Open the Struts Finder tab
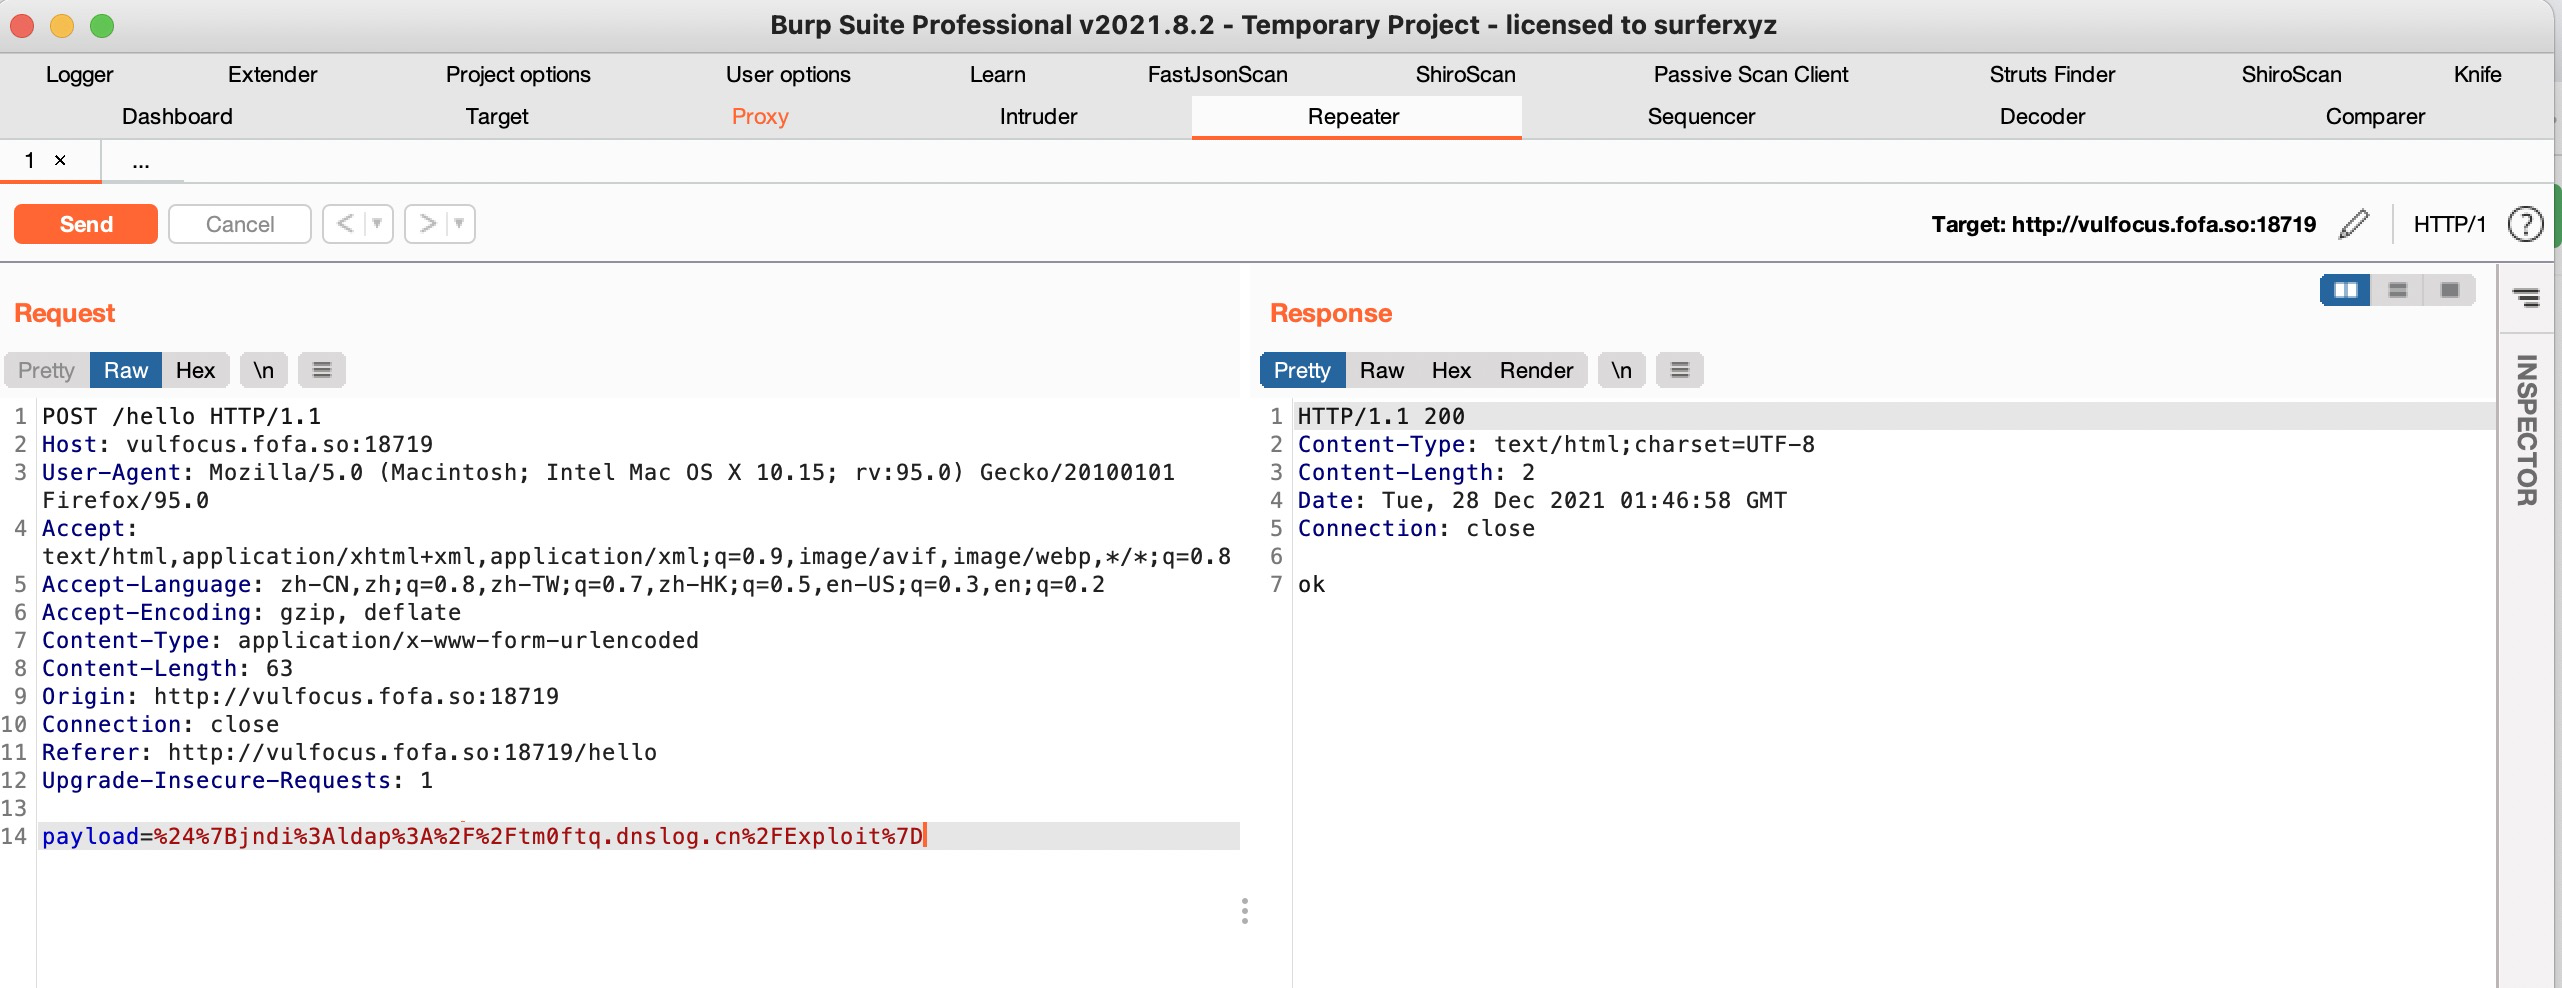The image size is (2562, 988). (x=2052, y=74)
